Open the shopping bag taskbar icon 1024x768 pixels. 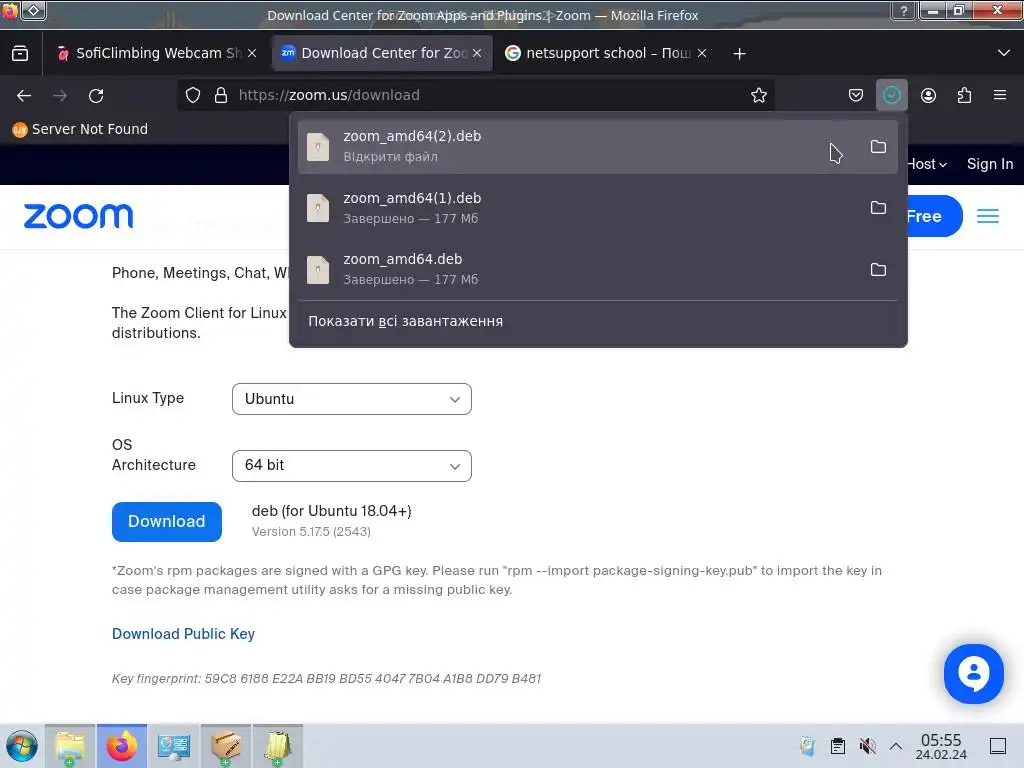pyautogui.click(x=277, y=746)
